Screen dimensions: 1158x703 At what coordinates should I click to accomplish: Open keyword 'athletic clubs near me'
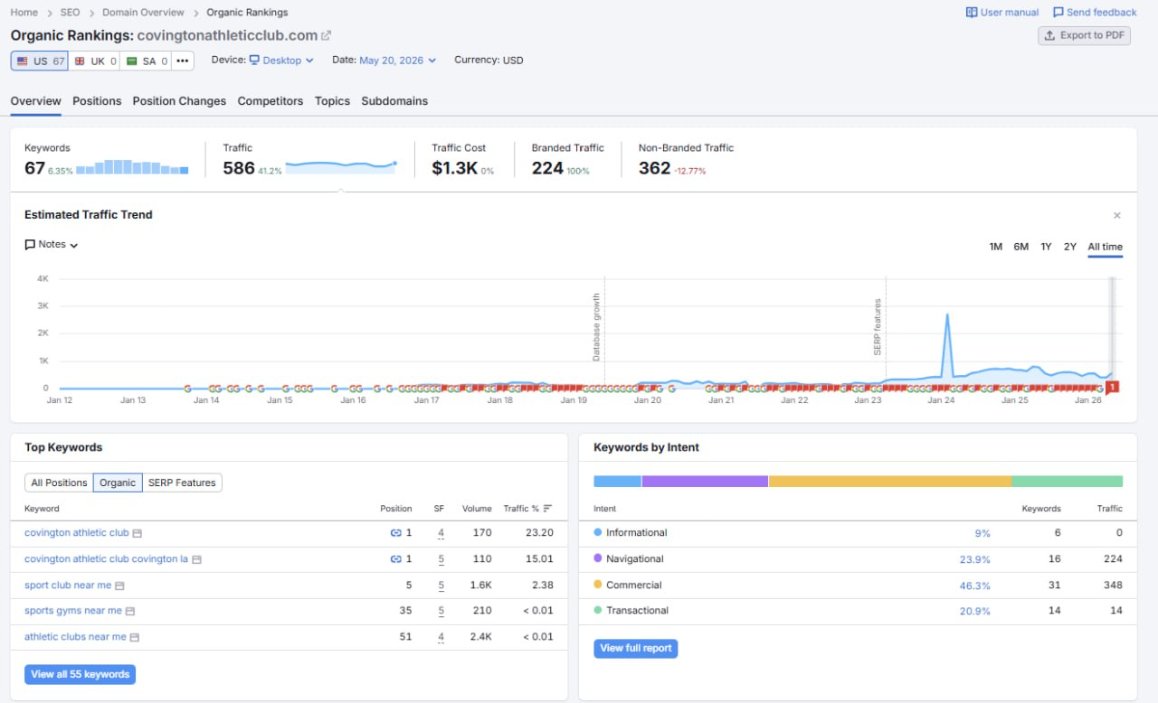(75, 637)
